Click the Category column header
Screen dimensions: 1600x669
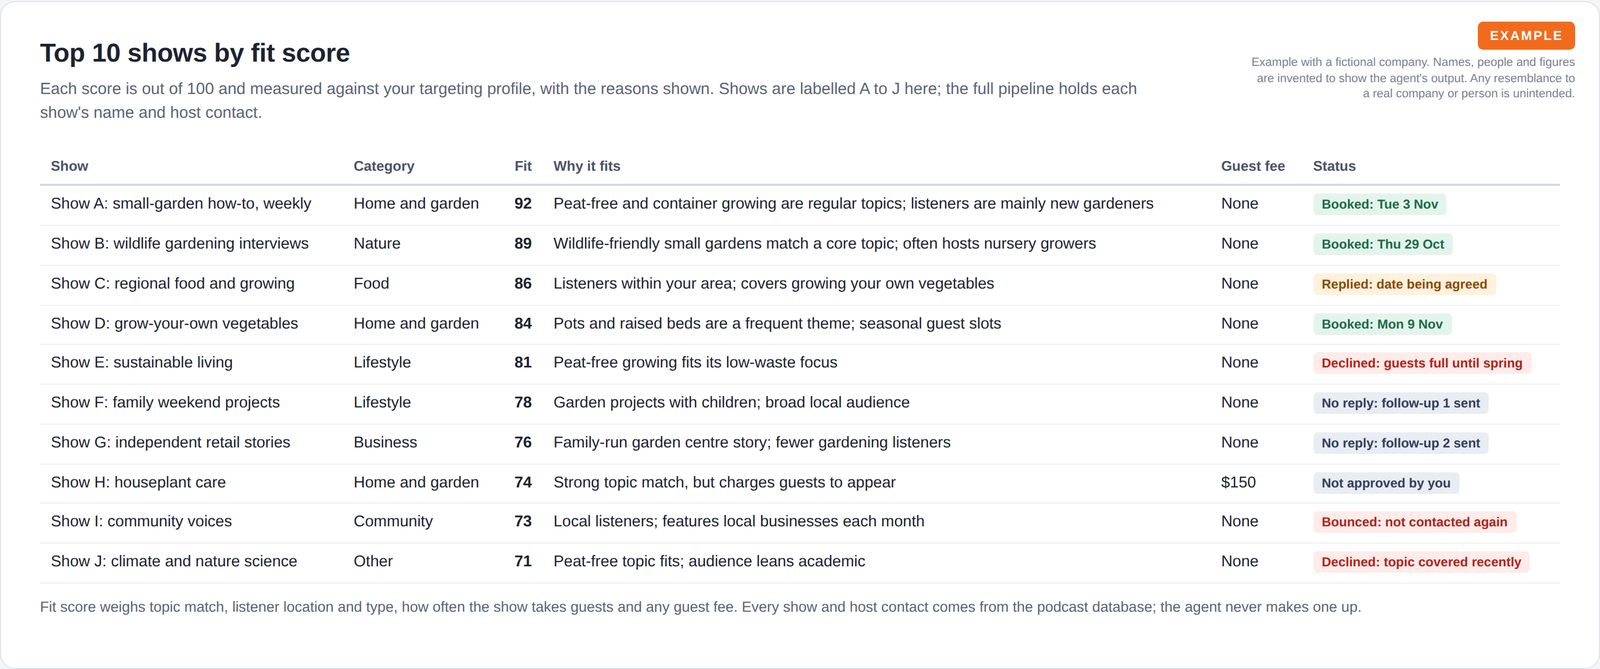pos(383,166)
